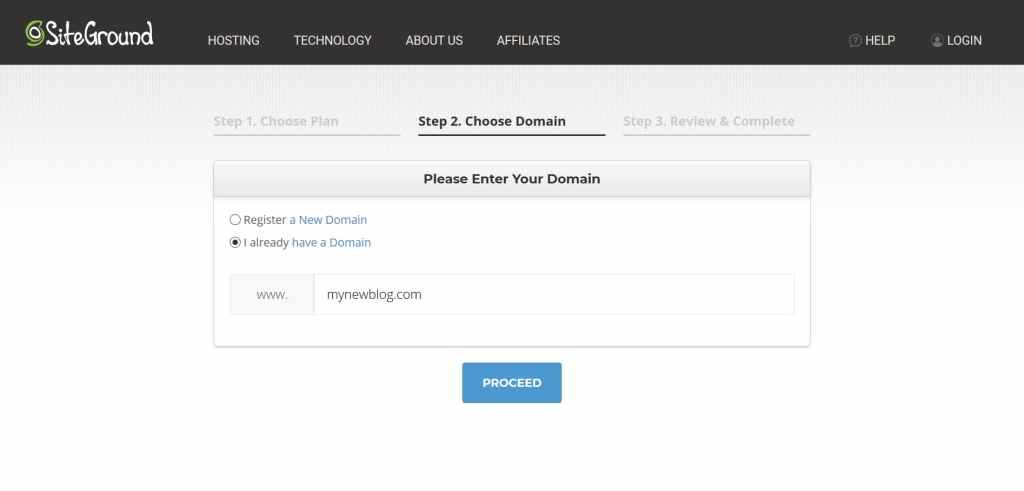Click the domain name input field

(x=554, y=294)
